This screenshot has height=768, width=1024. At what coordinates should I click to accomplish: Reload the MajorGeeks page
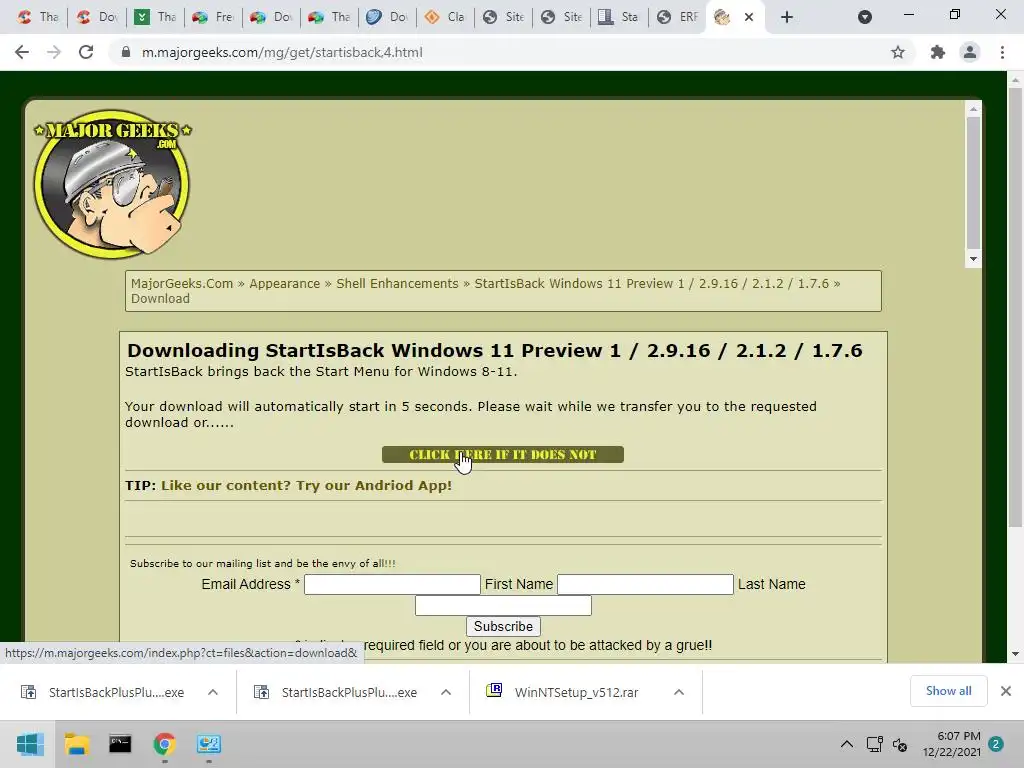coord(86,52)
